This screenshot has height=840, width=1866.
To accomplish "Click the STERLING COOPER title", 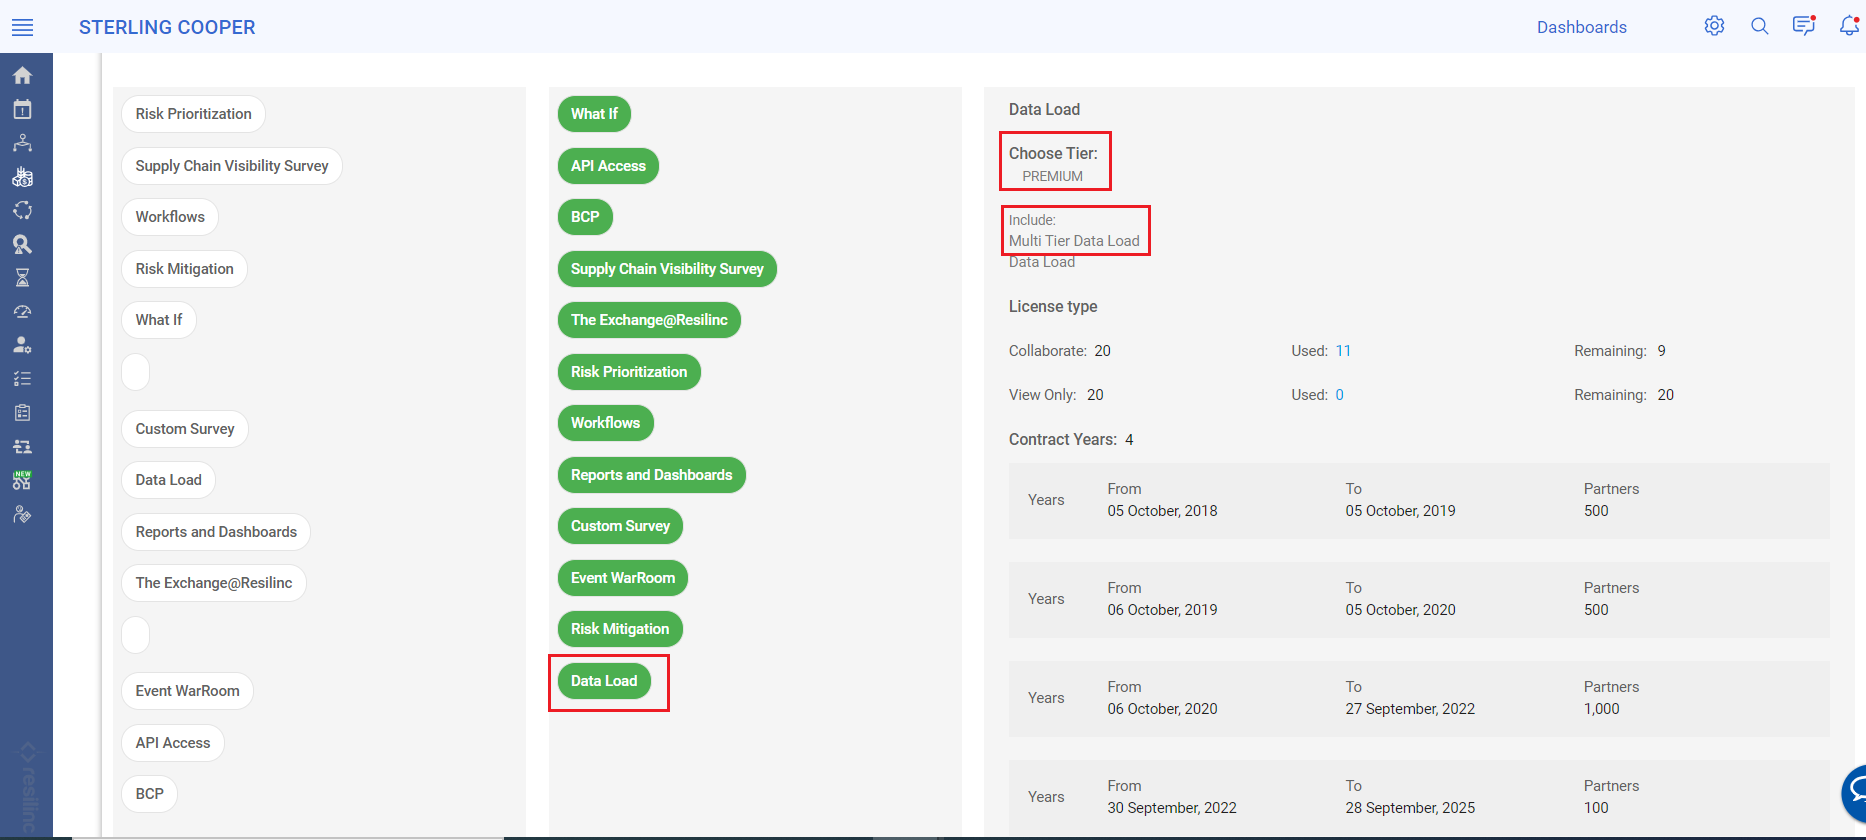I will 167,27.
